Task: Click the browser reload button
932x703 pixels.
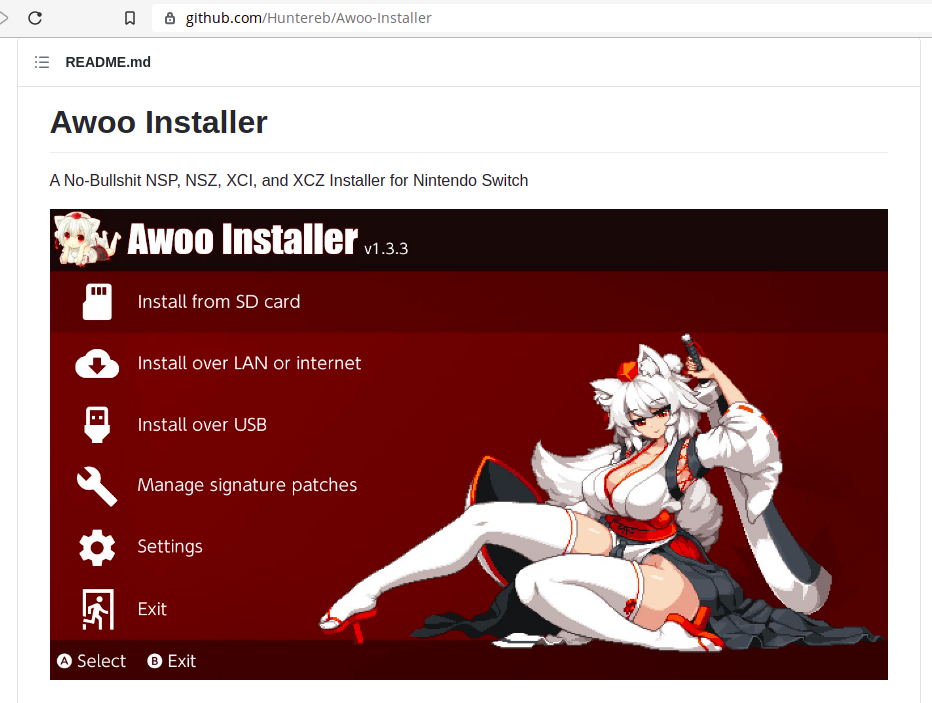Action: [x=35, y=18]
